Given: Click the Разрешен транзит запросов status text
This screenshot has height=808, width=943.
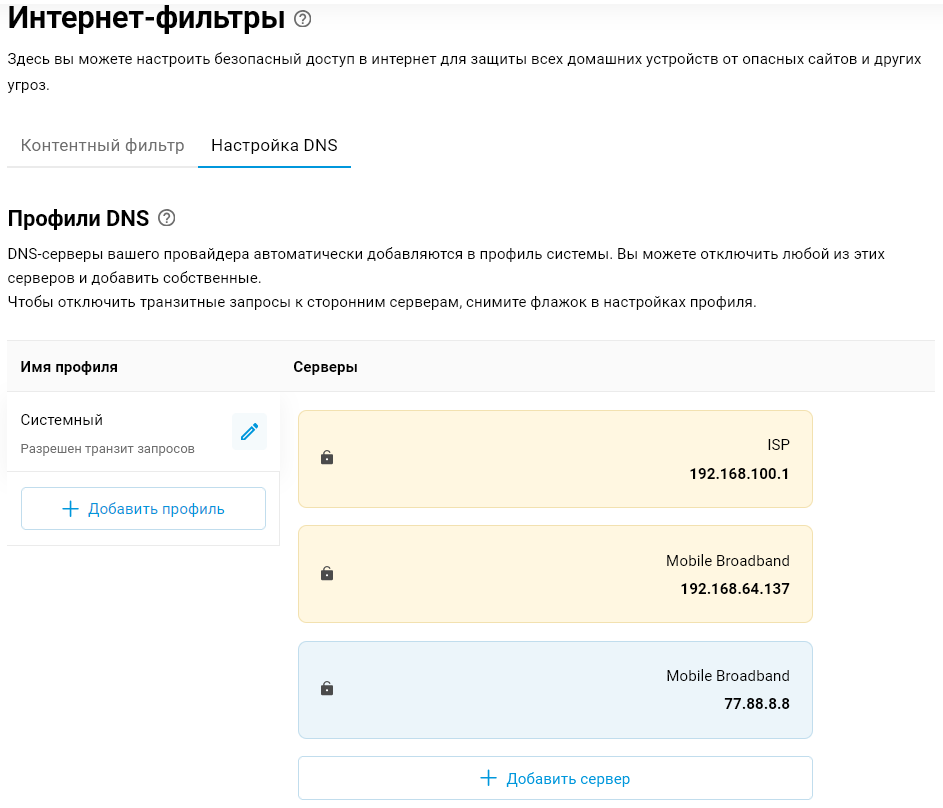Looking at the screenshot, I should pyautogui.click(x=108, y=449).
